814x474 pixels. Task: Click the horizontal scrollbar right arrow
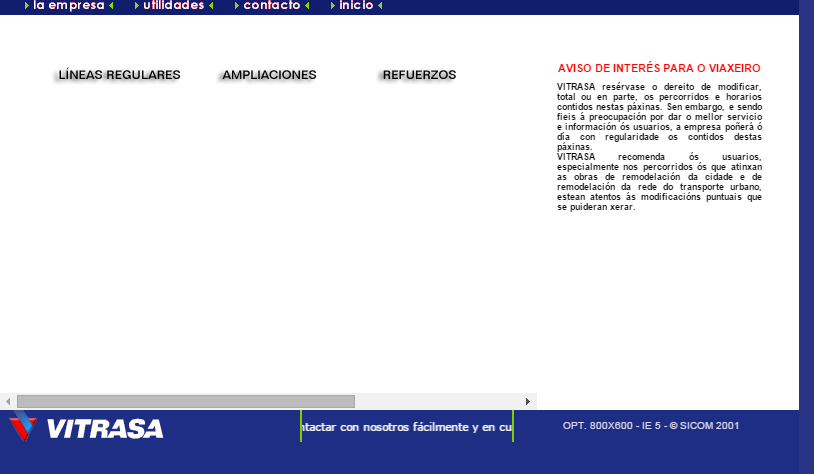pyautogui.click(x=527, y=401)
